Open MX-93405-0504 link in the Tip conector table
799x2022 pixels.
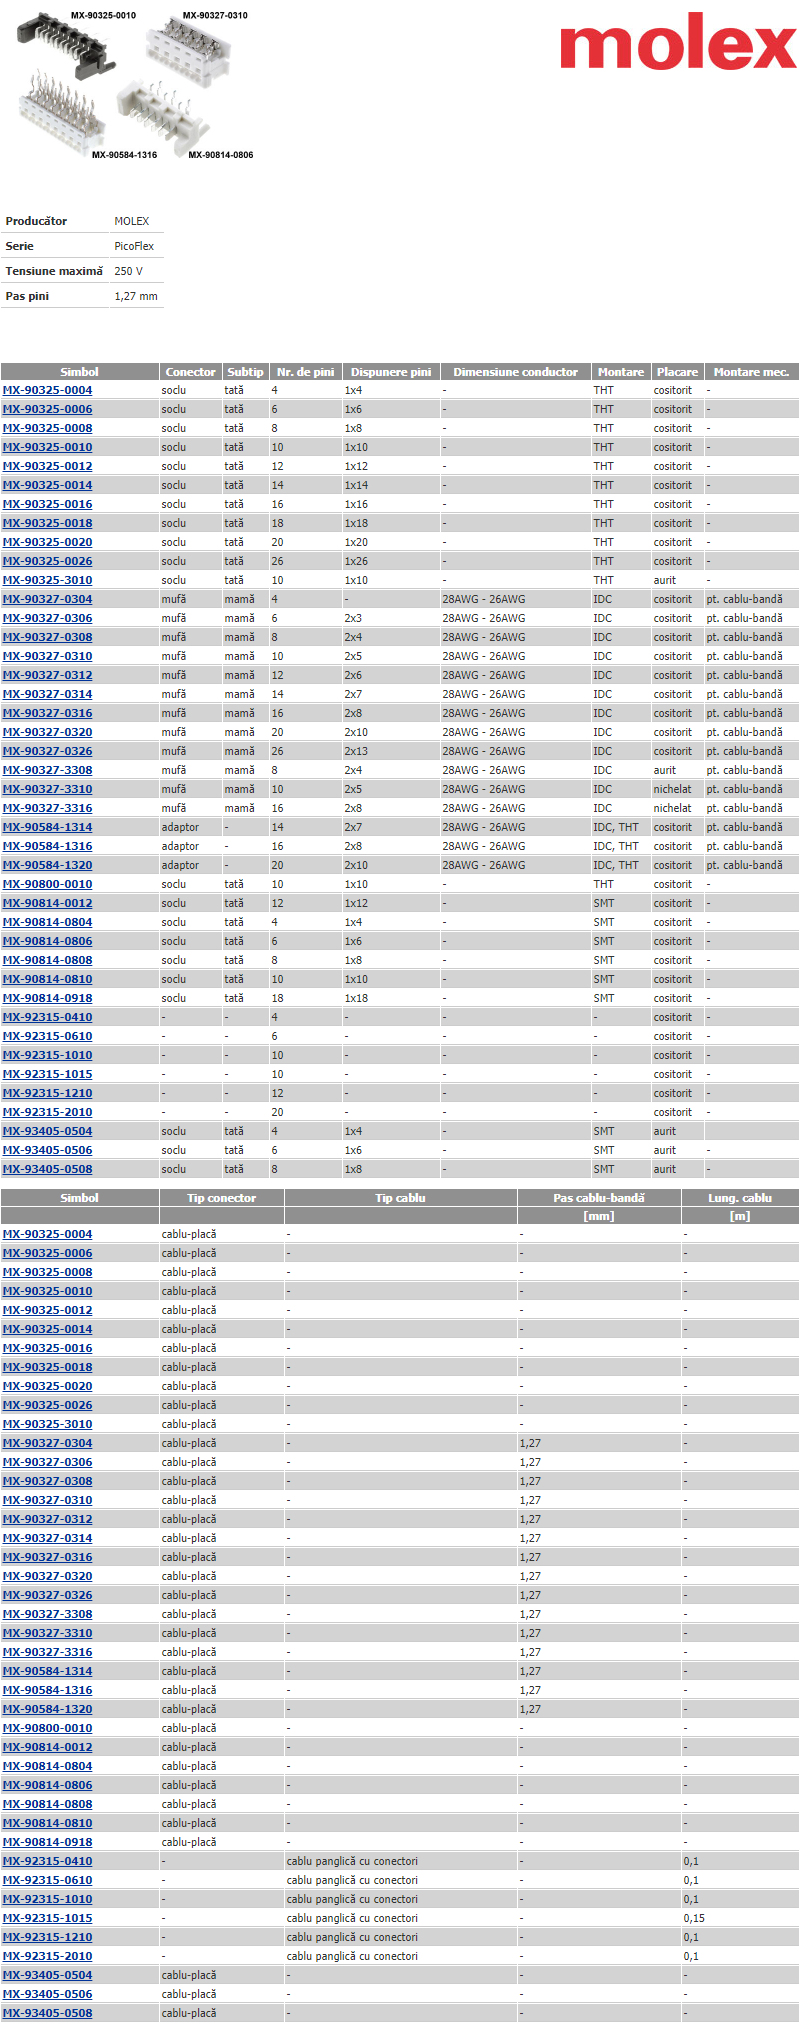(47, 1975)
